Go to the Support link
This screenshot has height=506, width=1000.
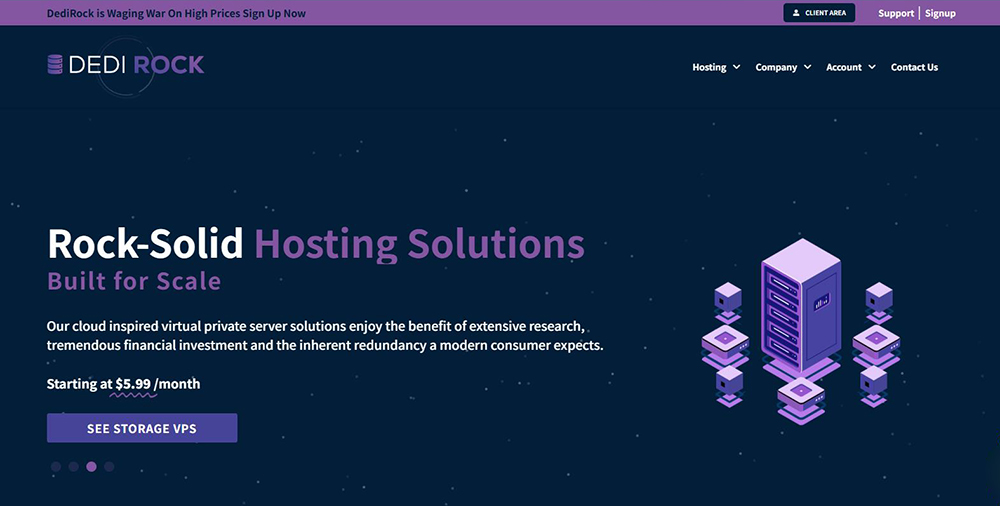pyautogui.click(x=896, y=13)
